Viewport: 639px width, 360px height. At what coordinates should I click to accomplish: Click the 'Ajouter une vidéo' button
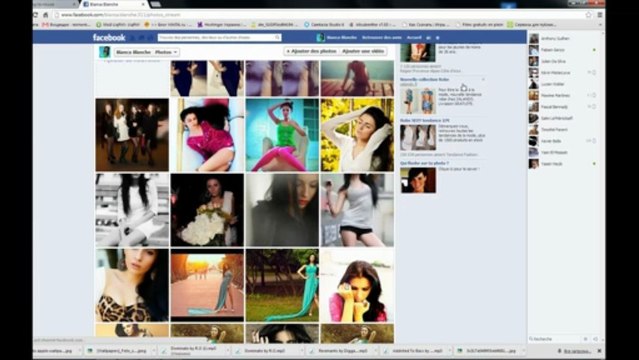click(363, 51)
